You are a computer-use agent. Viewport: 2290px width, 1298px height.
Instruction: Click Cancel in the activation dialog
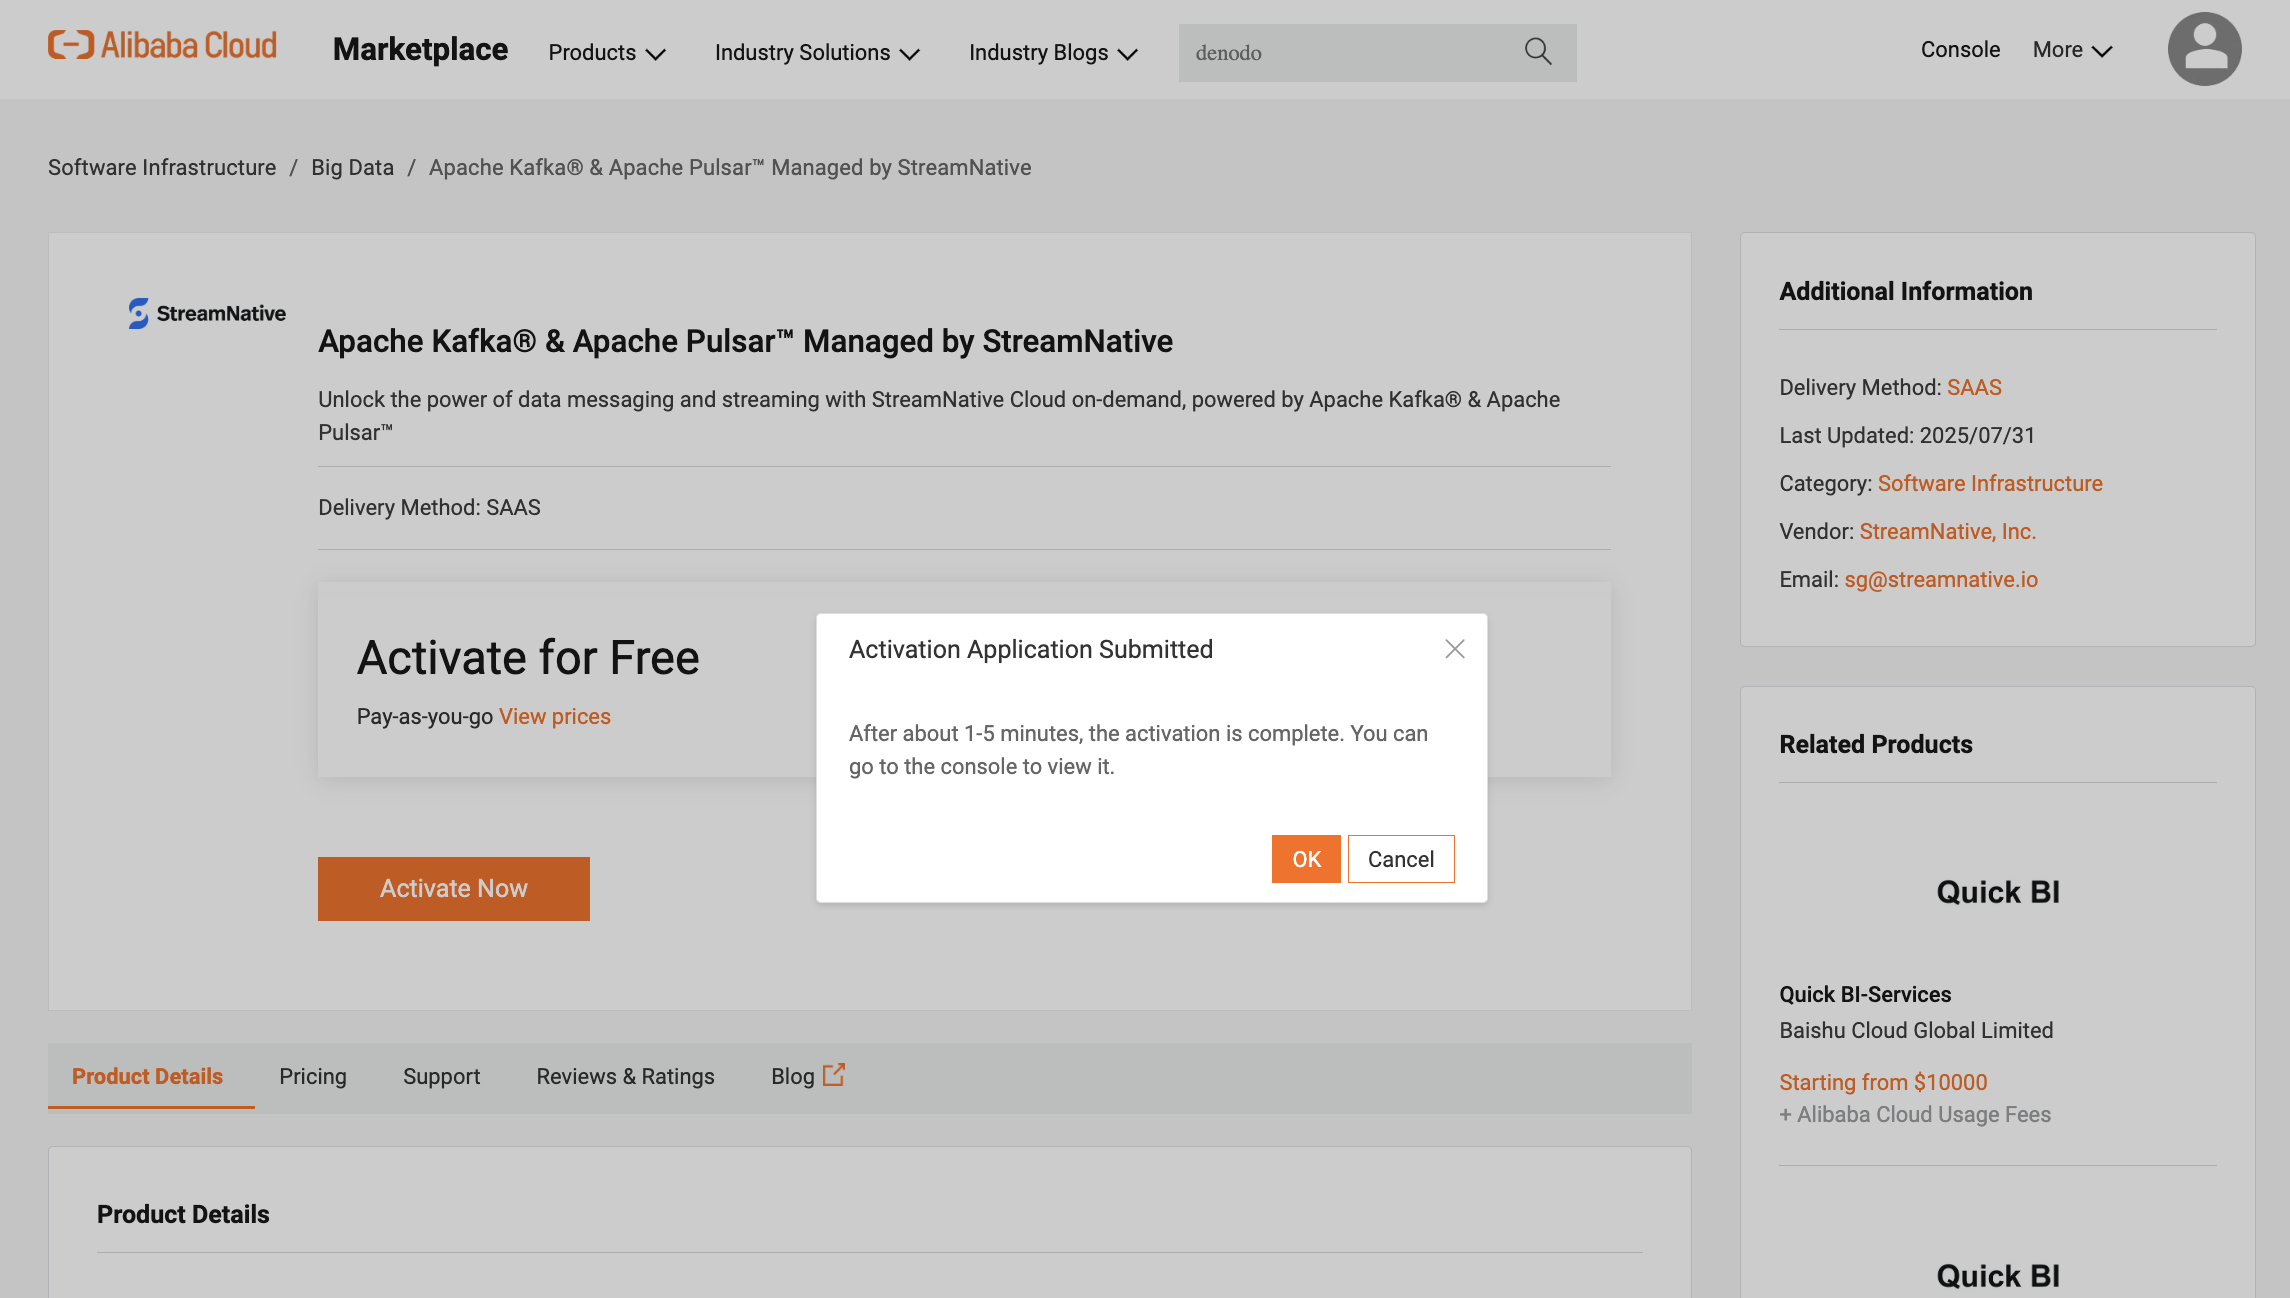point(1401,859)
